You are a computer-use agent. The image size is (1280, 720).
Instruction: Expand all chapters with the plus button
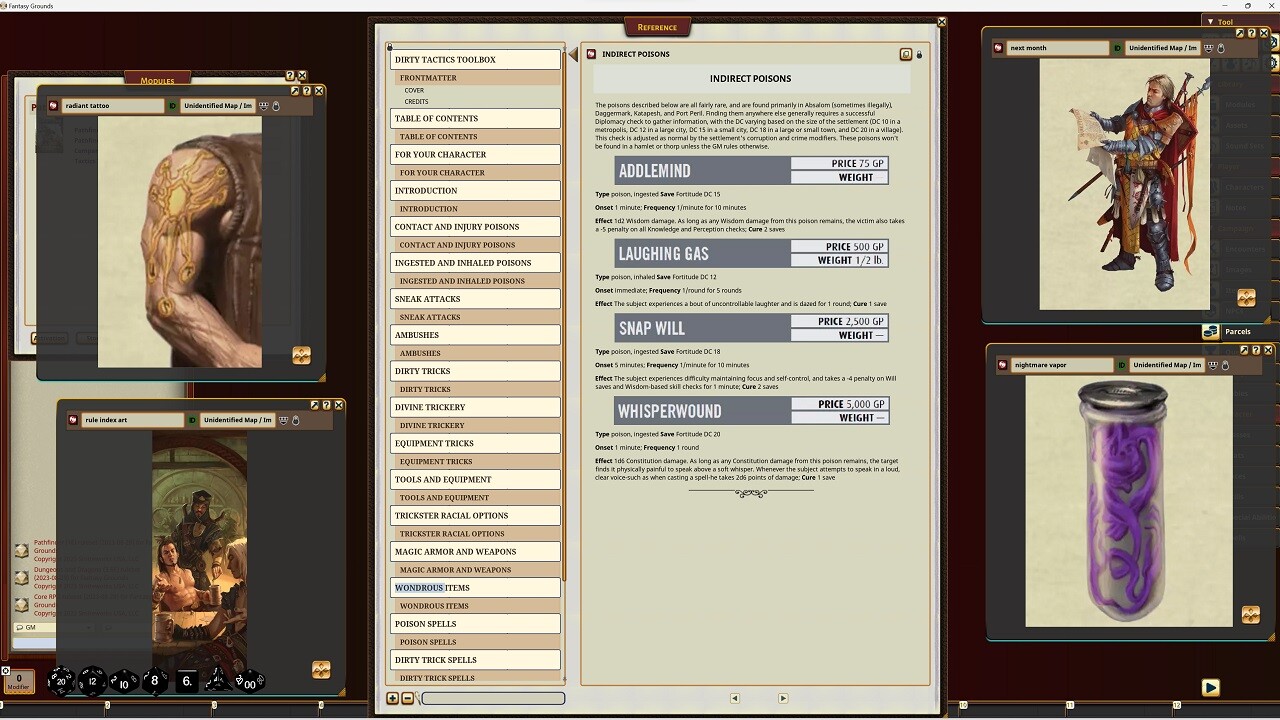click(393, 698)
